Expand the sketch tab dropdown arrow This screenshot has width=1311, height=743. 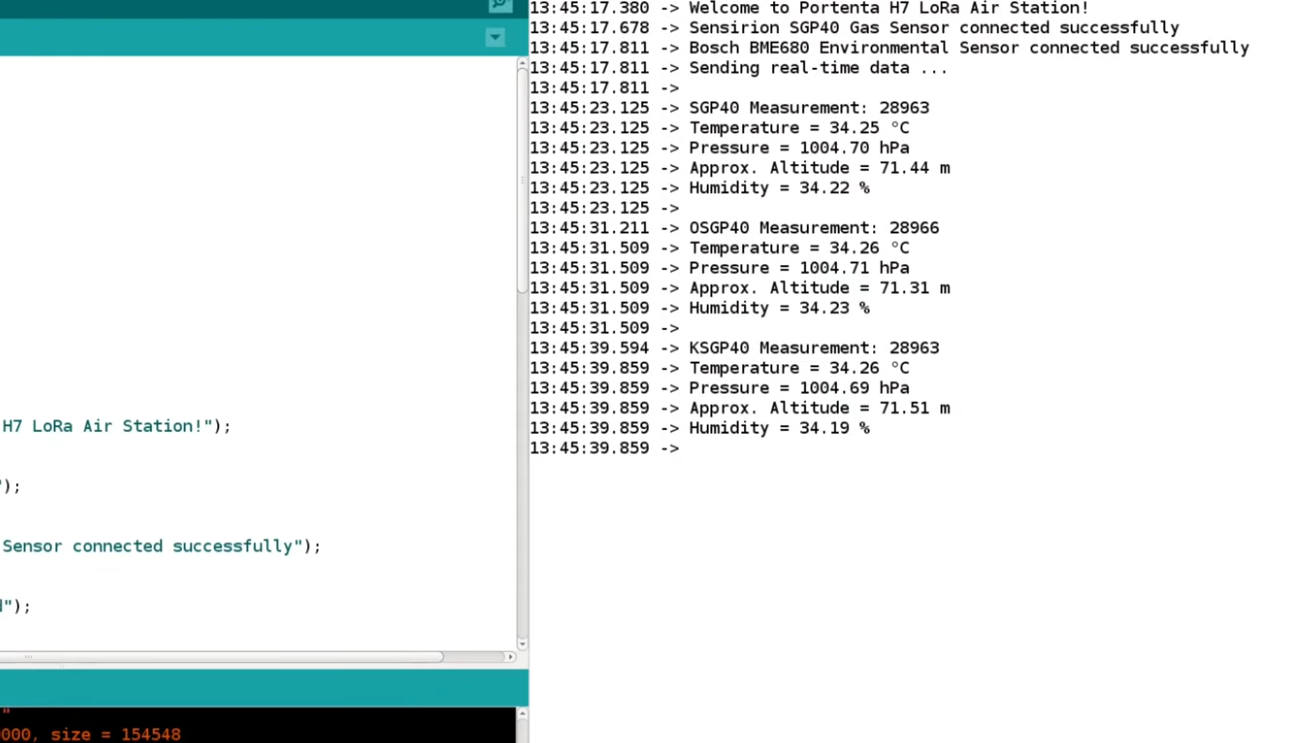click(495, 38)
